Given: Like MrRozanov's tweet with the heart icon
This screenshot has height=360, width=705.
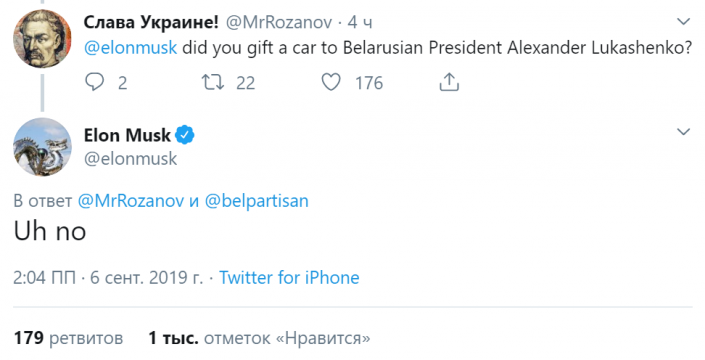Looking at the screenshot, I should (331, 83).
